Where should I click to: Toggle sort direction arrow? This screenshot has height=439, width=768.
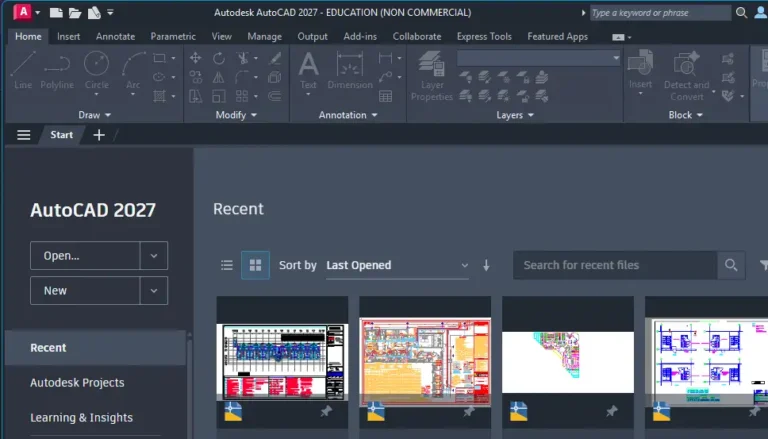click(486, 265)
